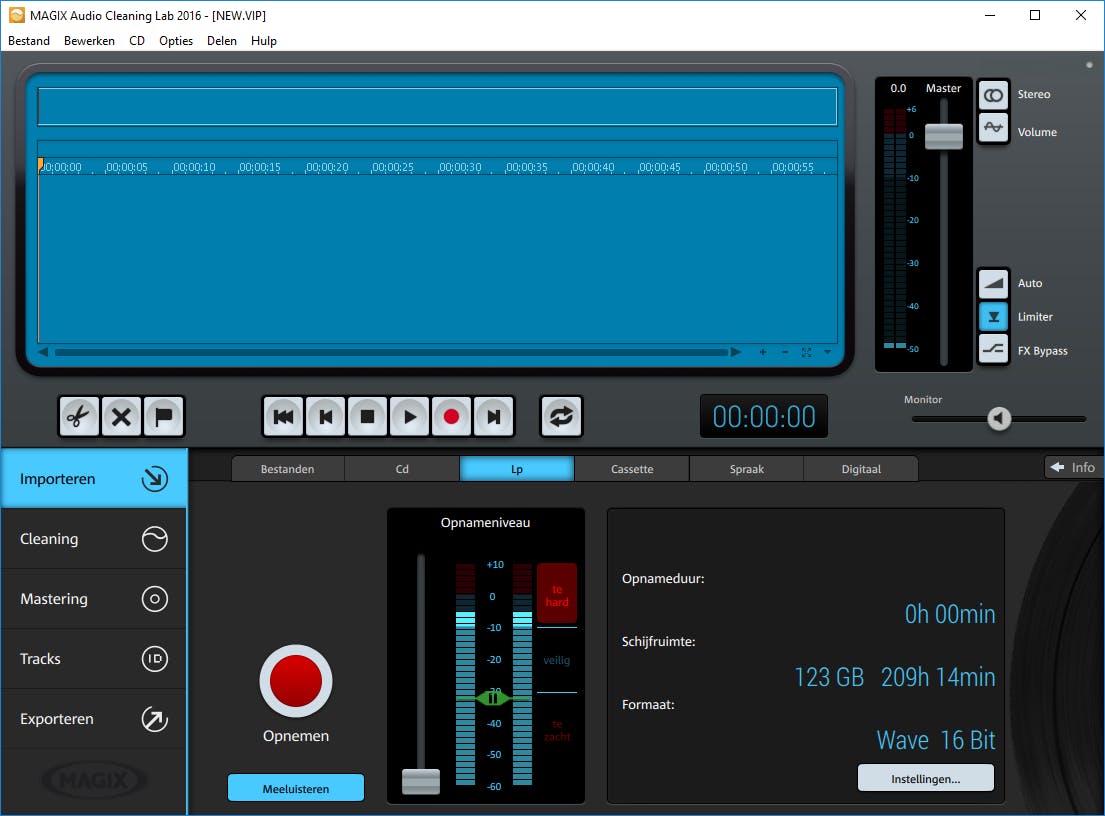
Task: Click the '123 GB' disk space value
Action: (x=829, y=677)
